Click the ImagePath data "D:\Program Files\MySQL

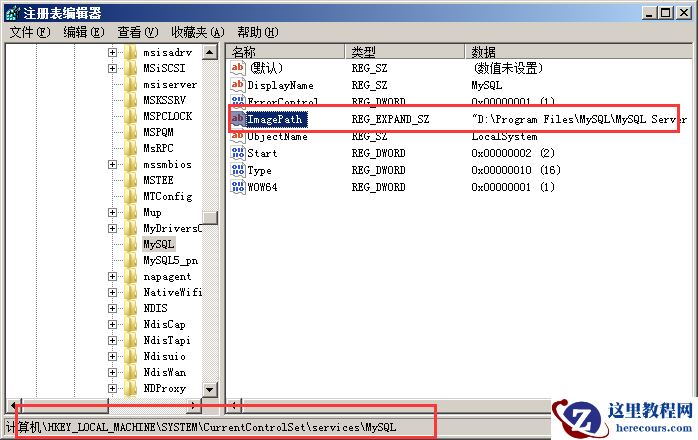click(x=579, y=119)
